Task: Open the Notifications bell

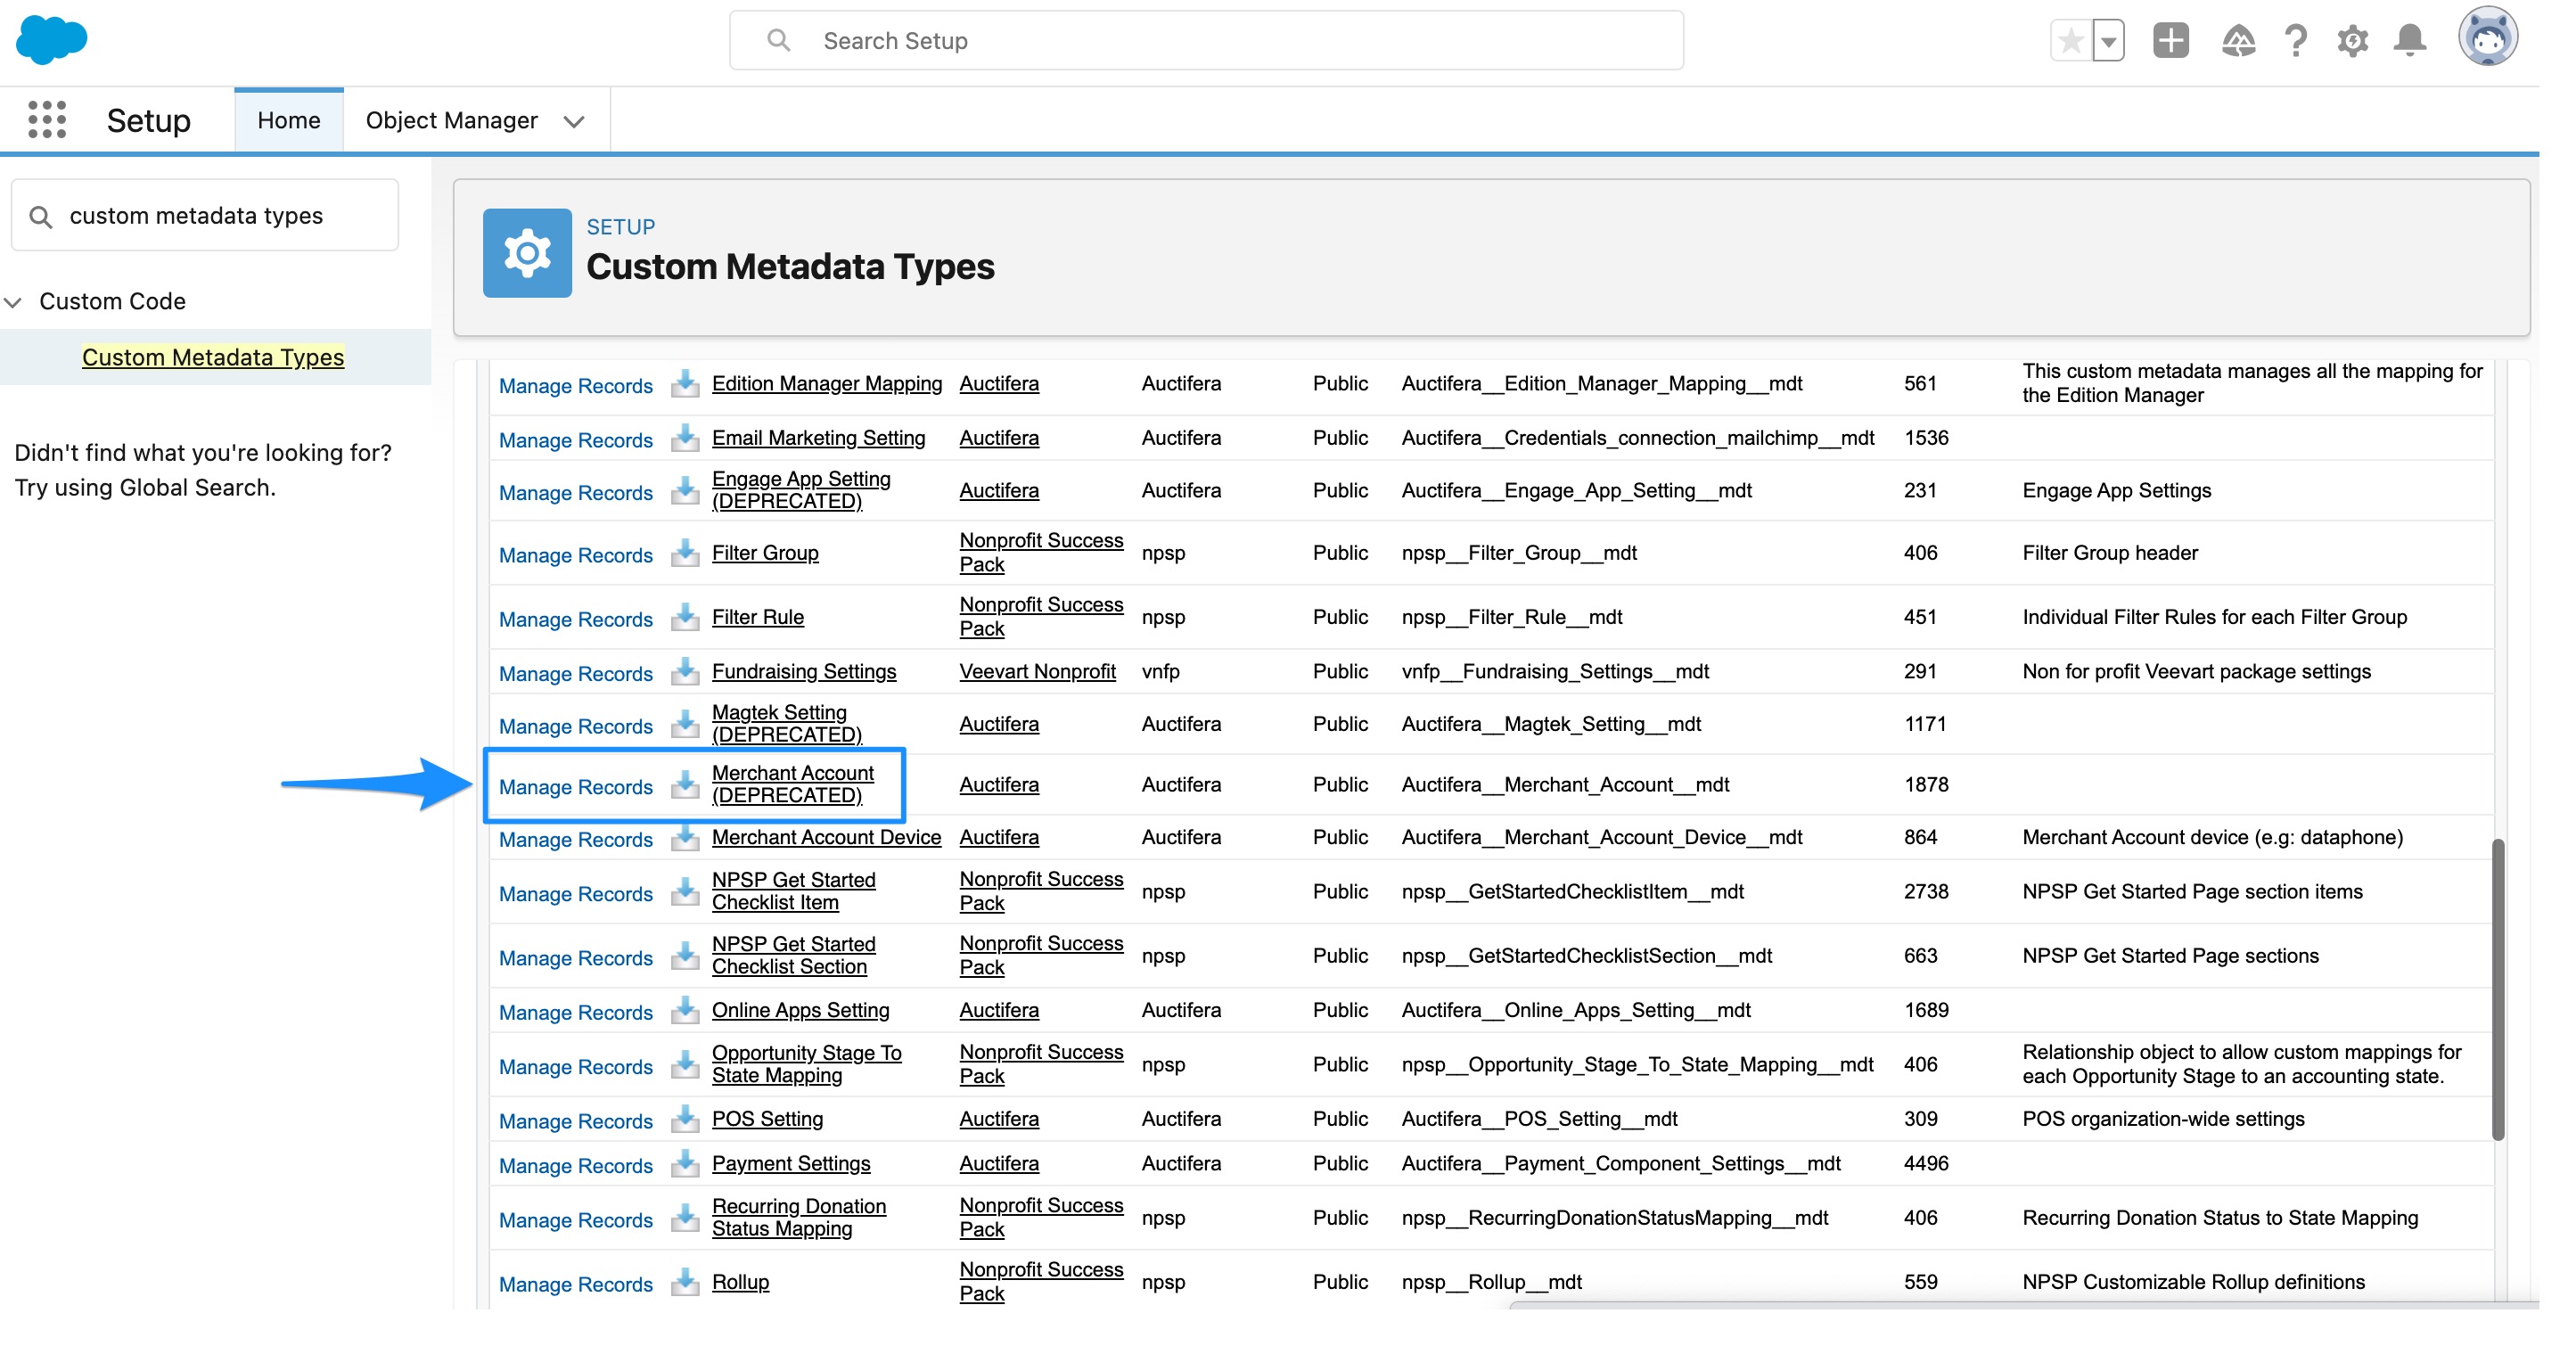Action: pos(2410,41)
